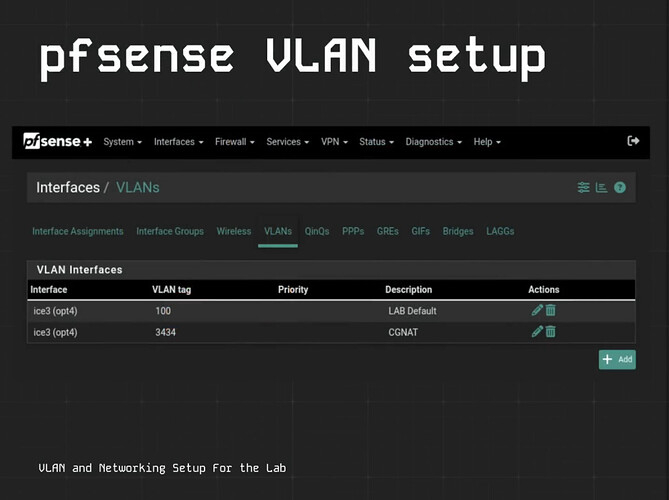Click the pfSense+ logo

(58, 141)
